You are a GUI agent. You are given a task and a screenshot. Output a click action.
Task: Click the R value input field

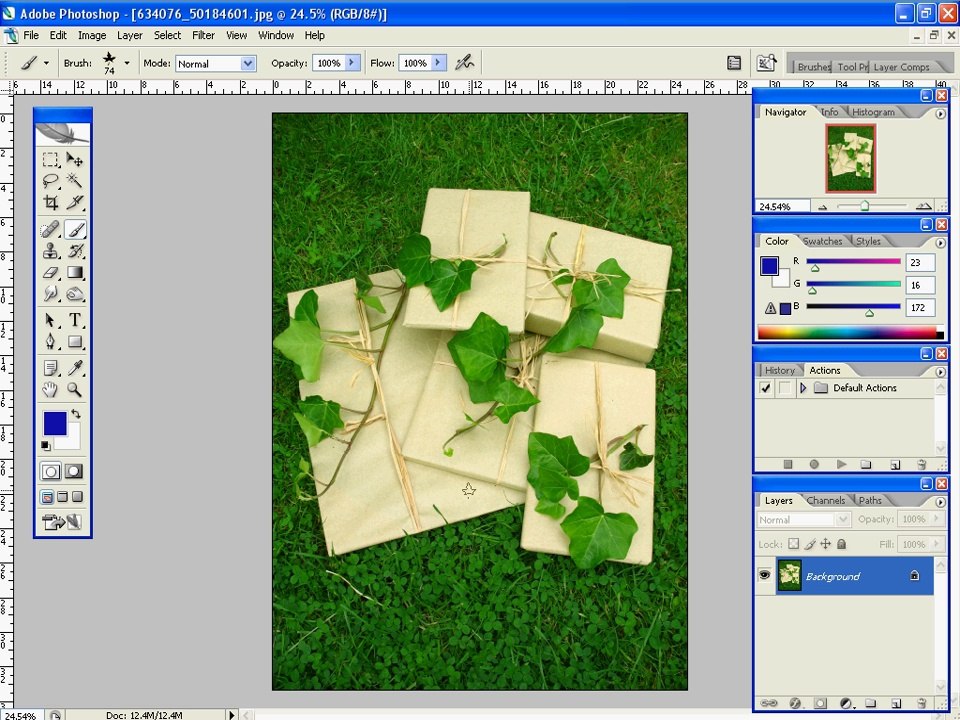coord(920,263)
